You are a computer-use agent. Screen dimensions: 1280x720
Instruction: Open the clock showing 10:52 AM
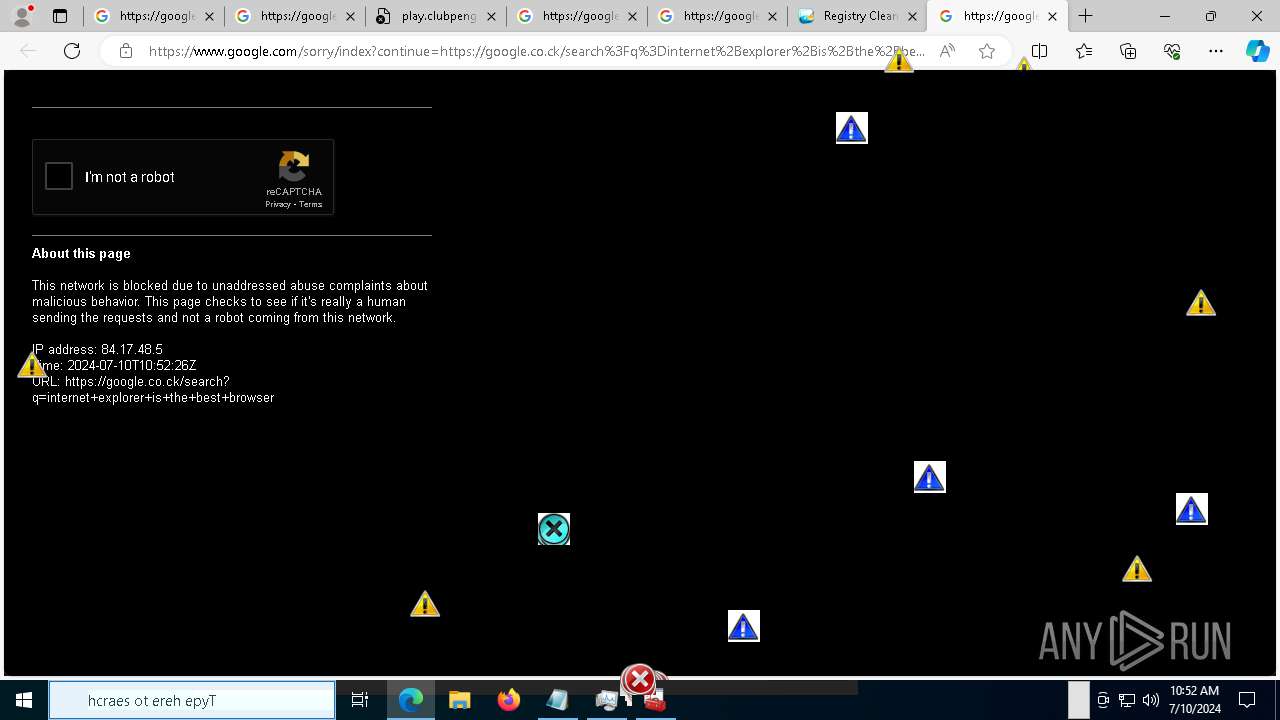point(1195,700)
